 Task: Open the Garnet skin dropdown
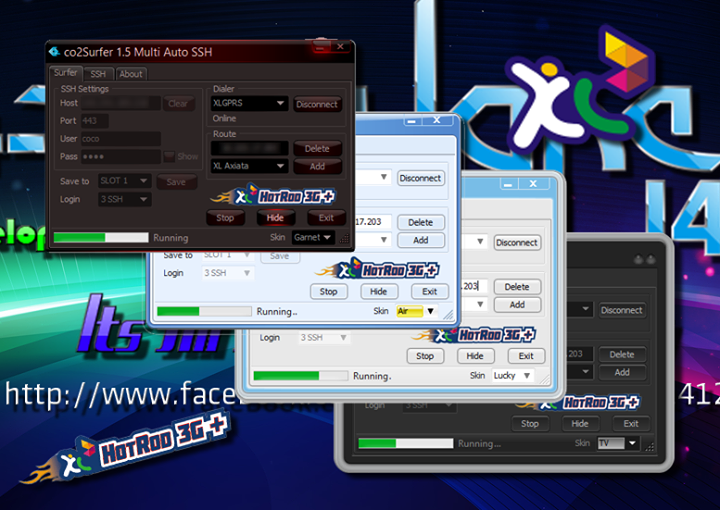313,237
